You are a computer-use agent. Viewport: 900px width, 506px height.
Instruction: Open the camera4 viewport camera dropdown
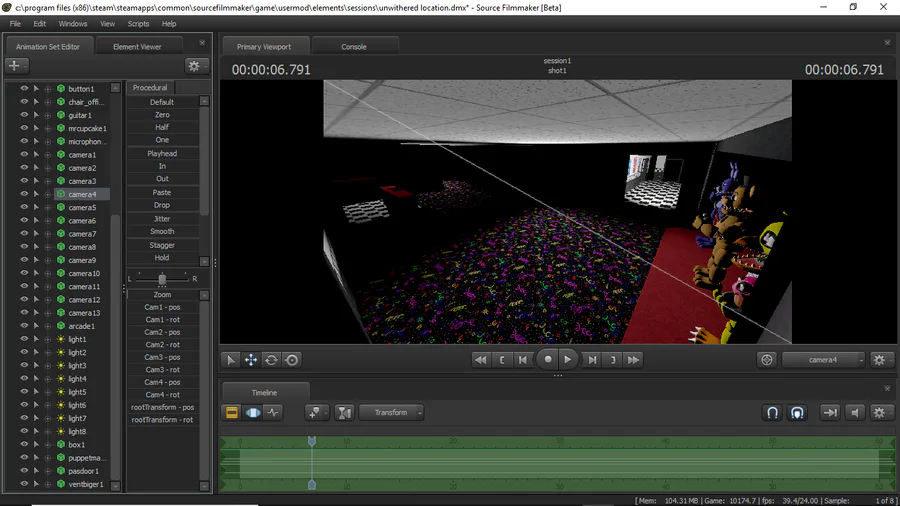pyautogui.click(x=823, y=360)
